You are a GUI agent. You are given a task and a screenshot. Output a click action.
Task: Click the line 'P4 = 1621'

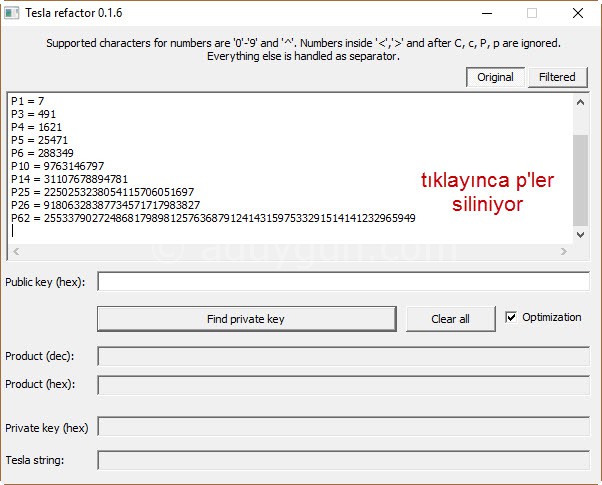pyautogui.click(x=36, y=127)
